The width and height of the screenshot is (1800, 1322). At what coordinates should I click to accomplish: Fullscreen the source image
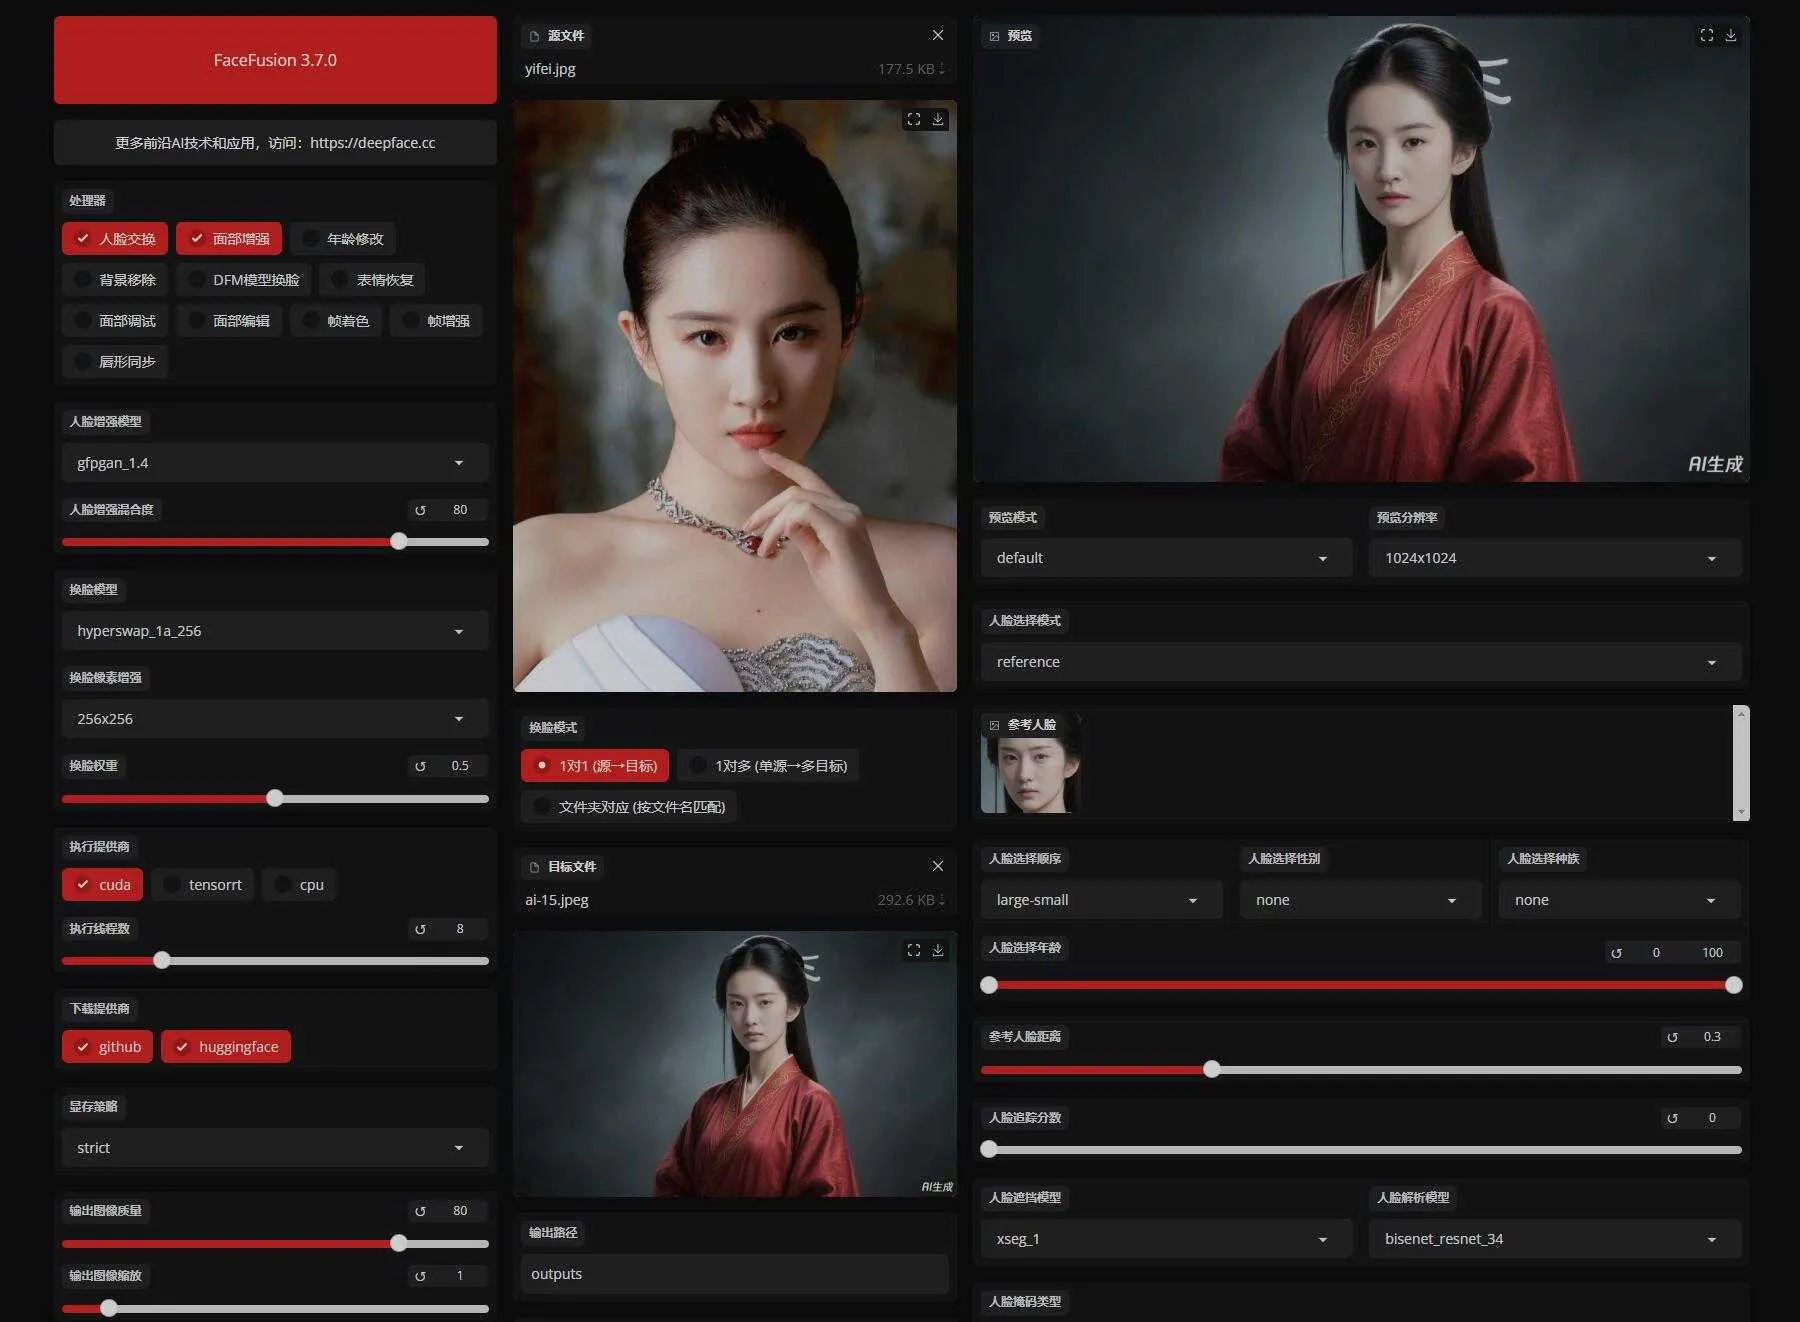click(x=913, y=119)
